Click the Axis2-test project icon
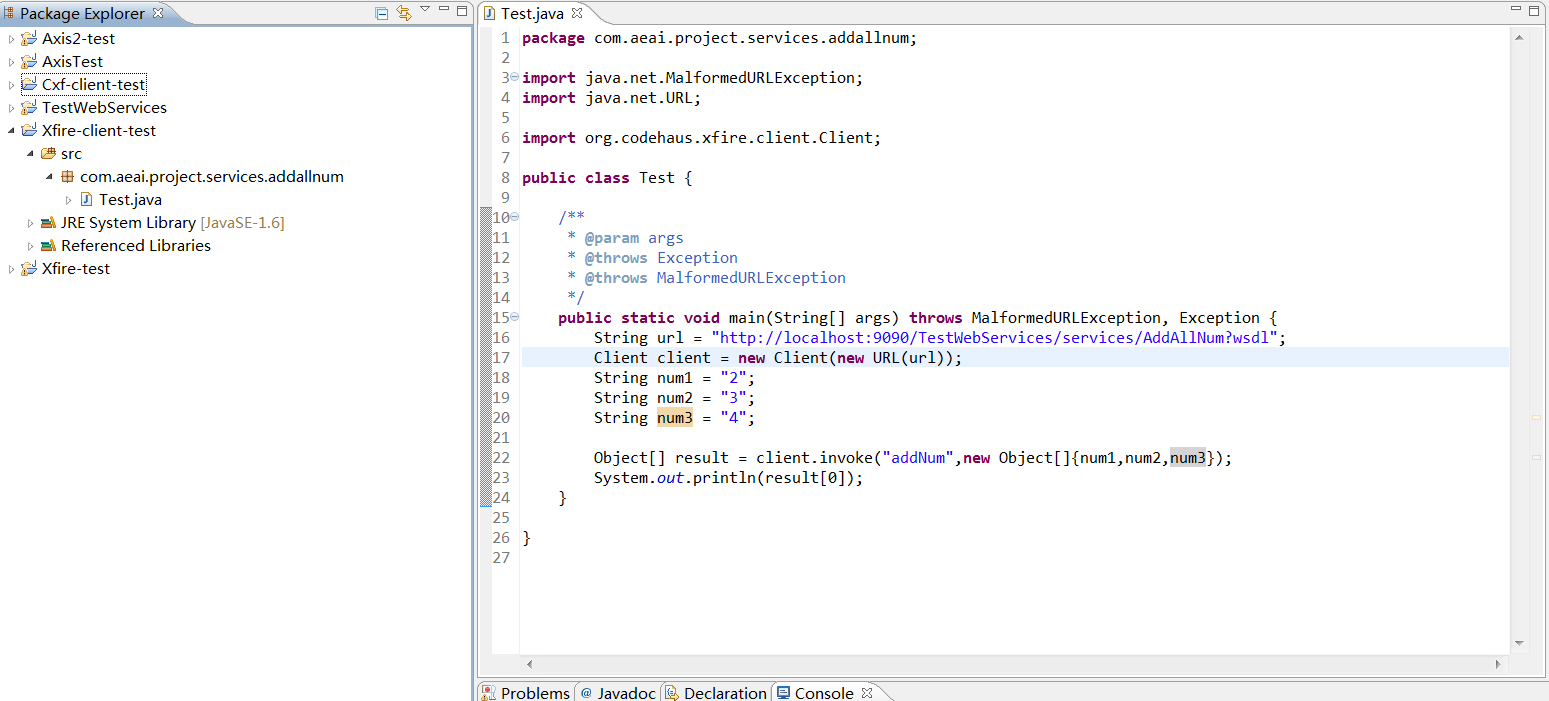 point(29,39)
